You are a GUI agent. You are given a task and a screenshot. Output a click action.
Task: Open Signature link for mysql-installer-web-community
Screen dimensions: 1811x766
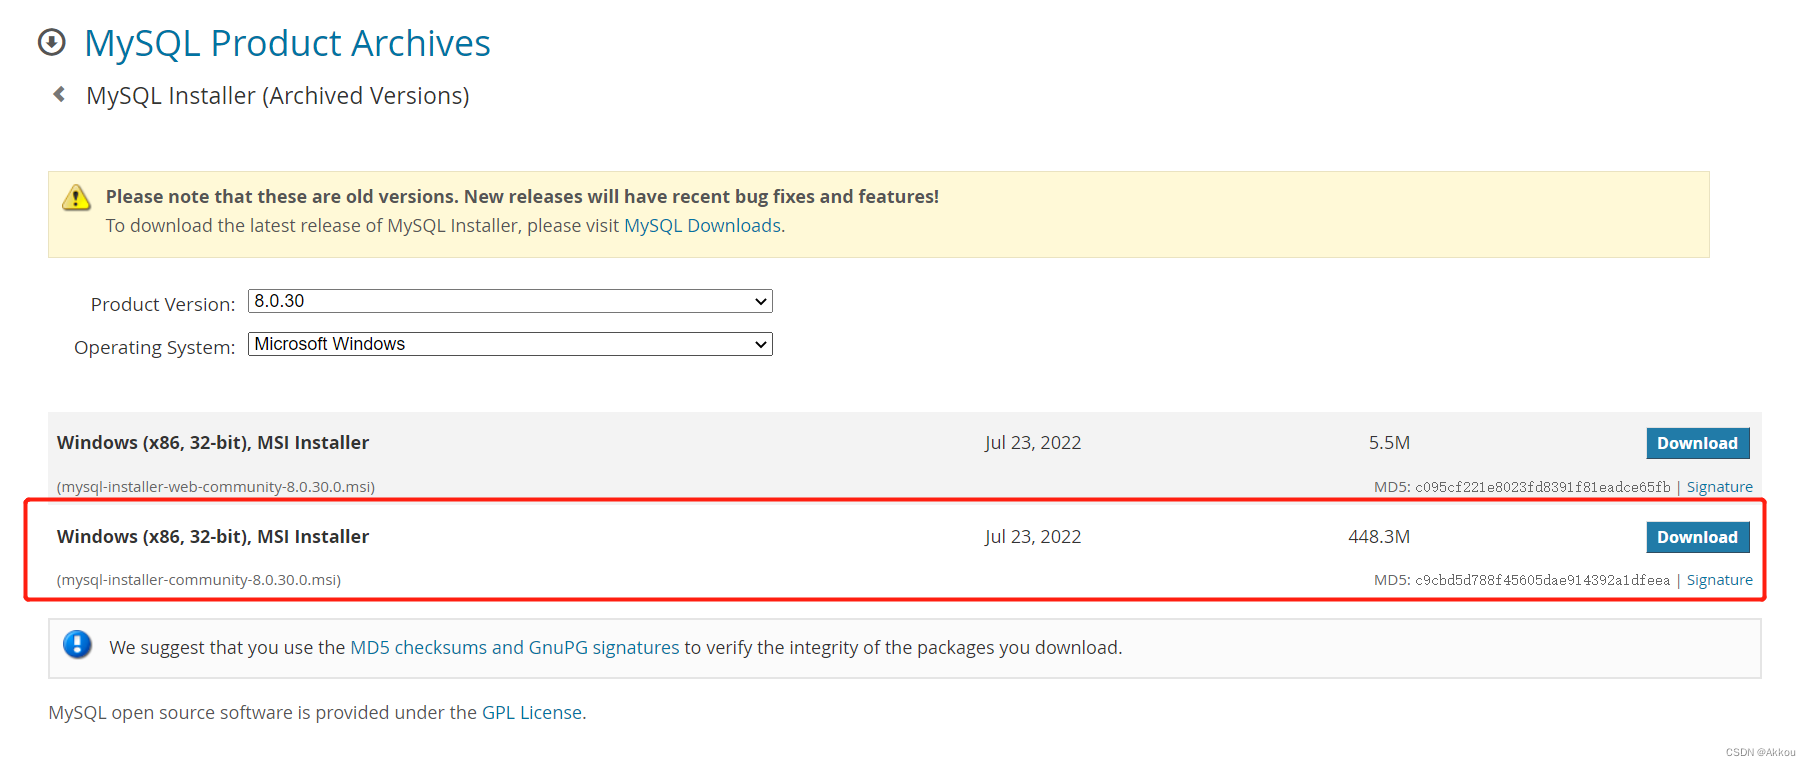(x=1719, y=487)
